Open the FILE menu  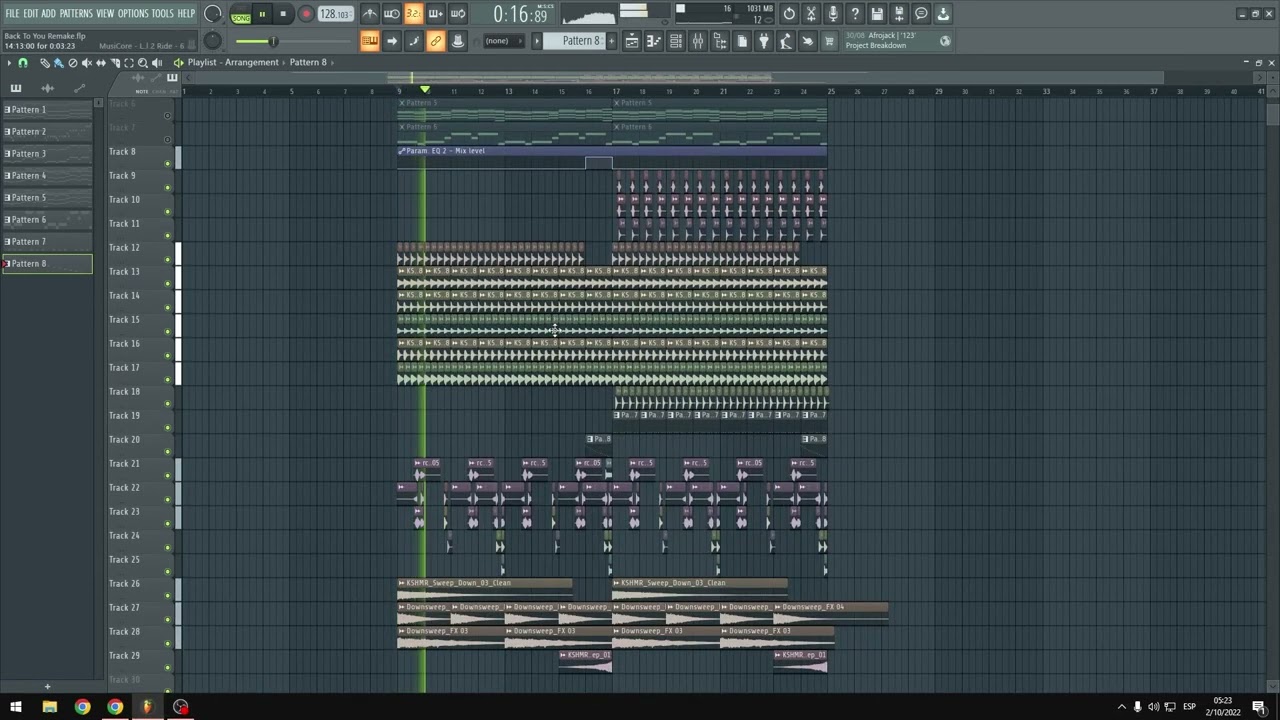pos(12,14)
